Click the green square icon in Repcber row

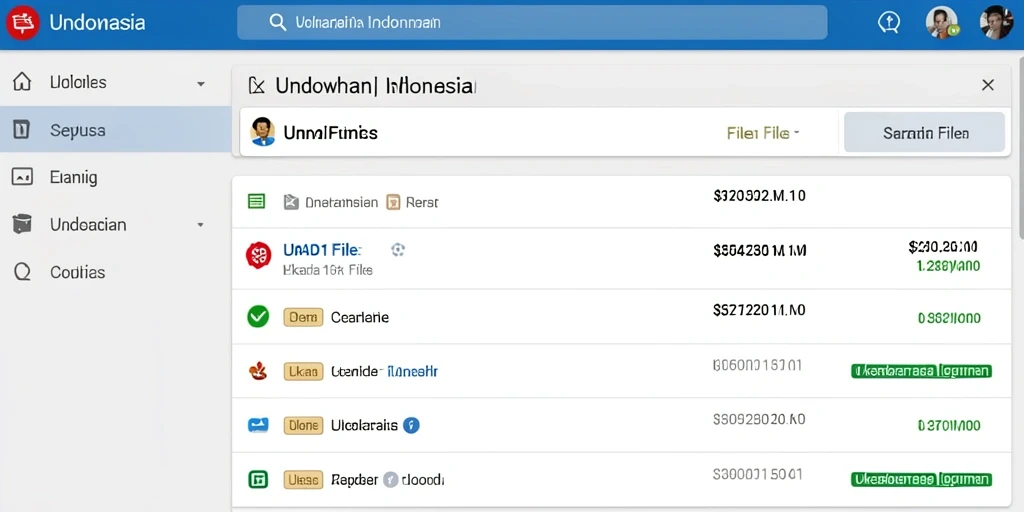[258, 480]
